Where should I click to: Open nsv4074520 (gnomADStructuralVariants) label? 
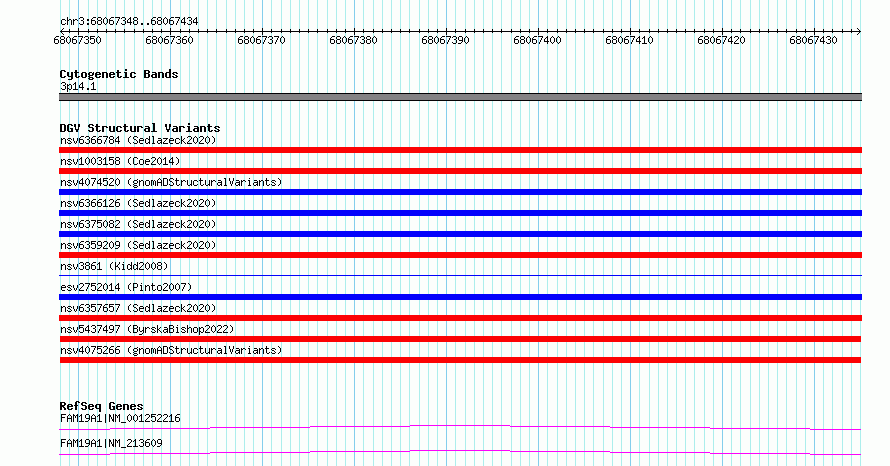point(171,182)
